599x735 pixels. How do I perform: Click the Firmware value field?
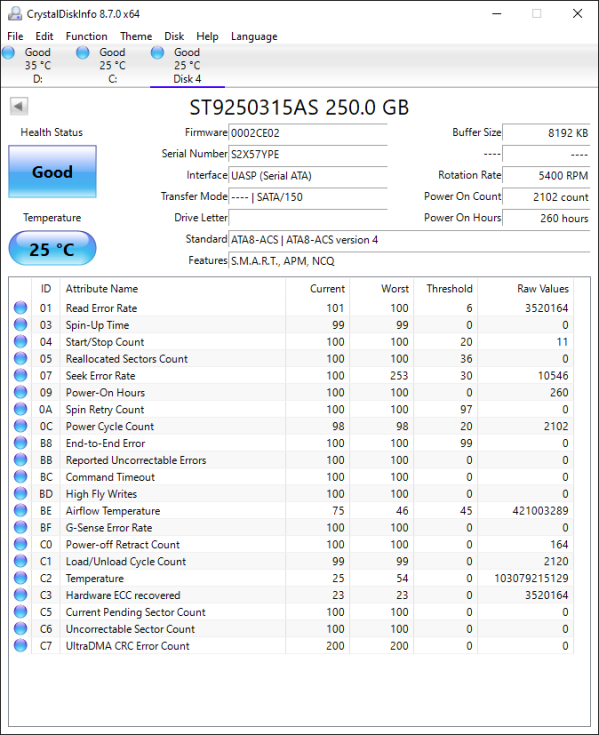[307, 133]
